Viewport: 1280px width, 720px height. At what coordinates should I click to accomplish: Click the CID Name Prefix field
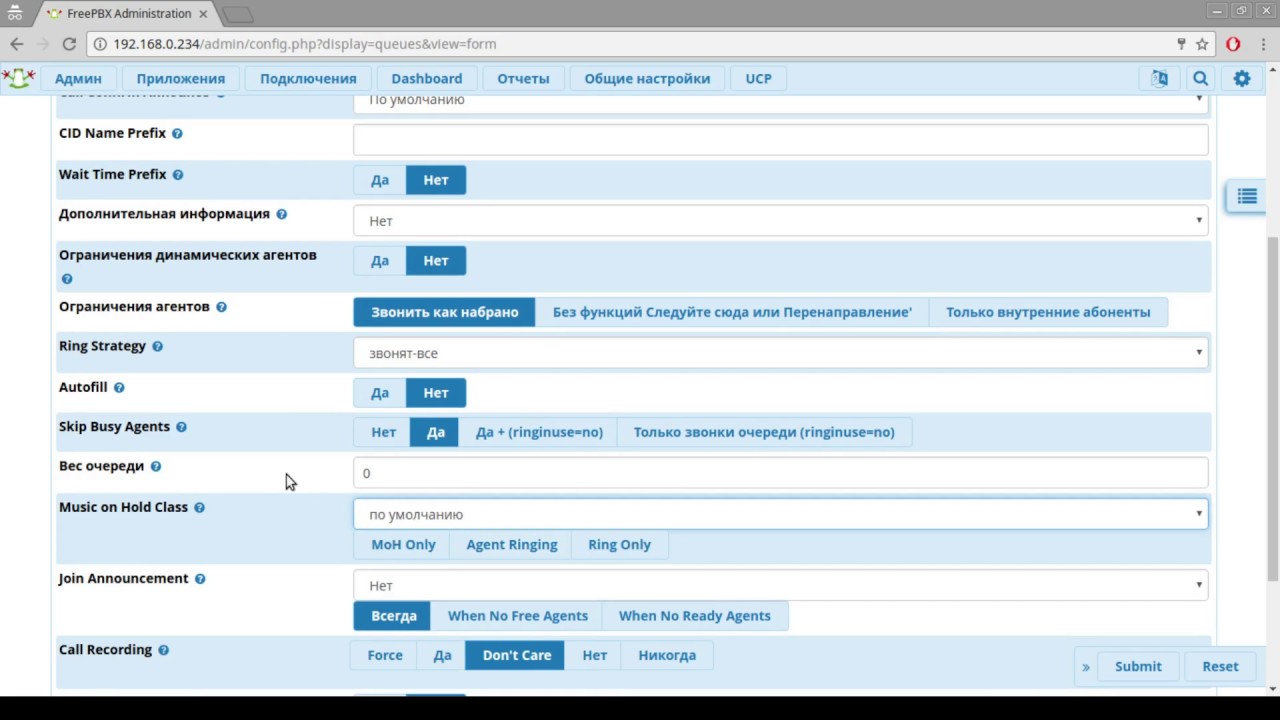[x=781, y=140]
